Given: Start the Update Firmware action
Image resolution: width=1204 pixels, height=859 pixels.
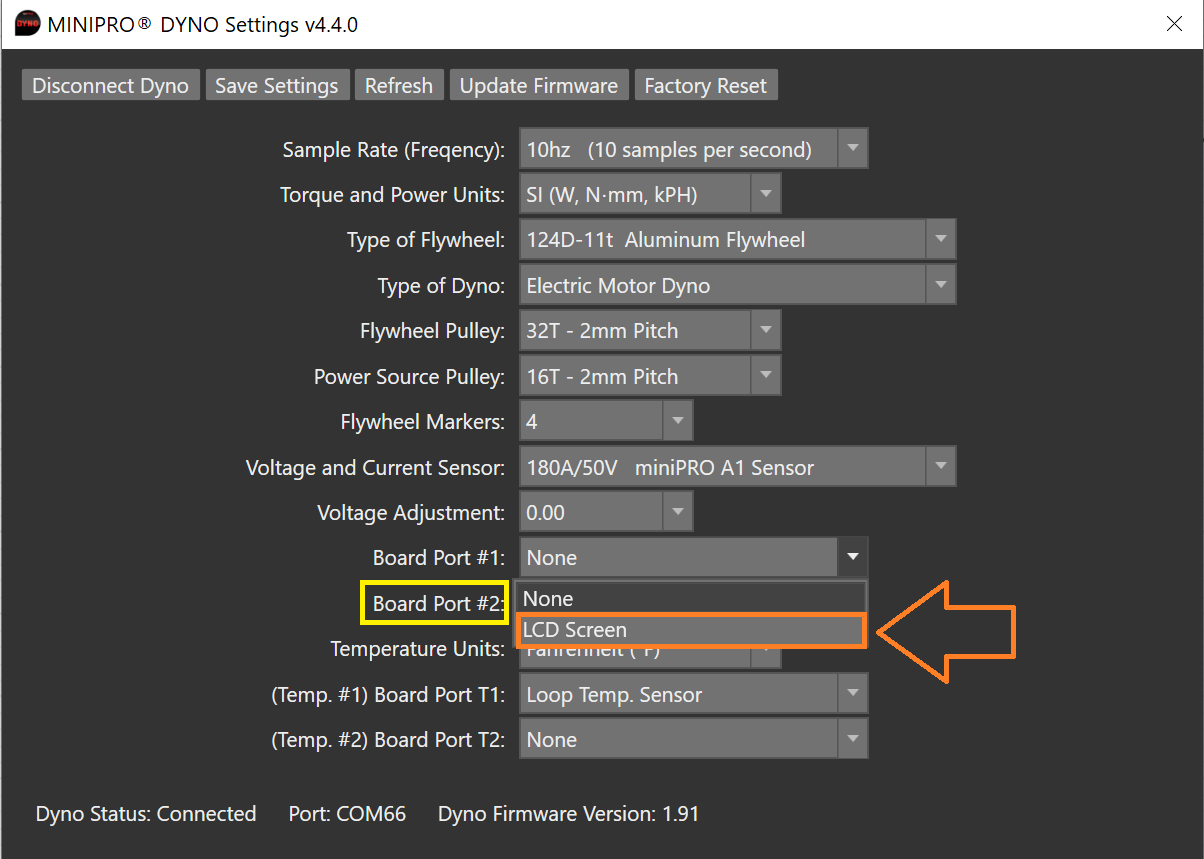Looking at the screenshot, I should [x=539, y=86].
